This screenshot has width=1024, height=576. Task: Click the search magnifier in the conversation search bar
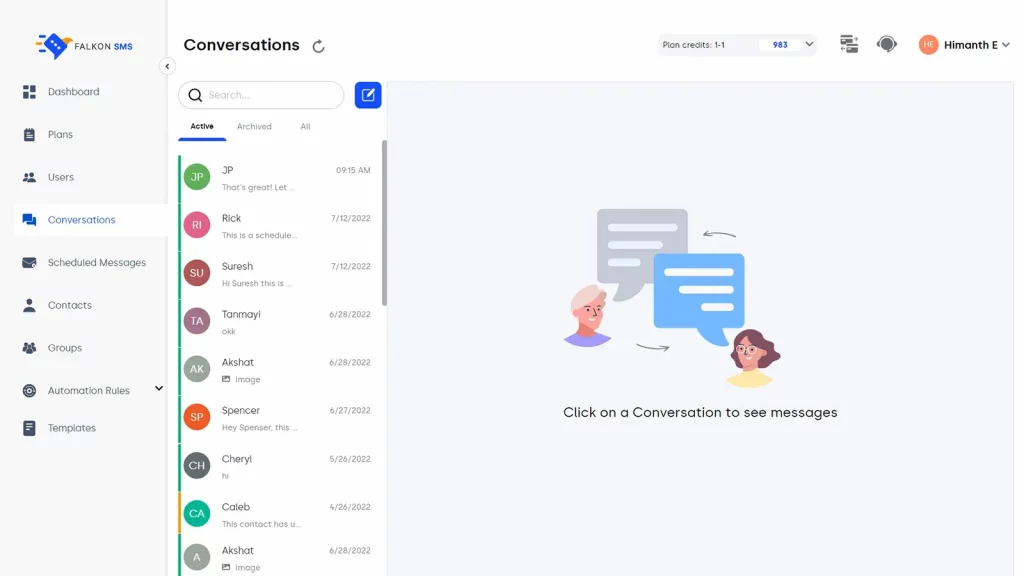(195, 95)
